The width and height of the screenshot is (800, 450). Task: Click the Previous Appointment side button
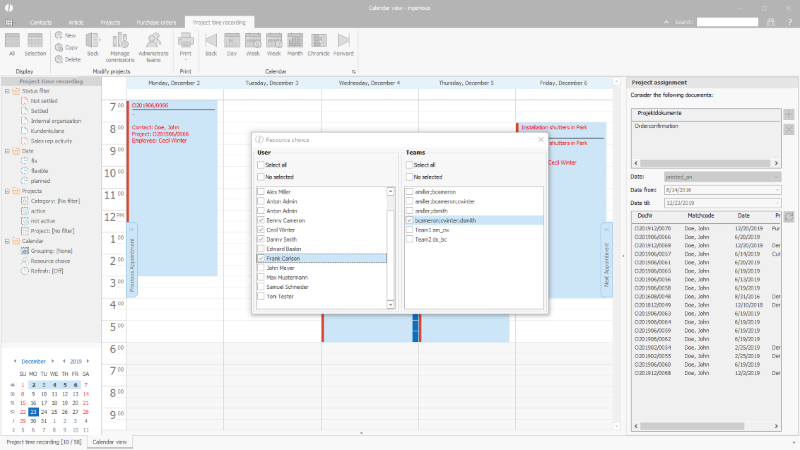pos(132,260)
